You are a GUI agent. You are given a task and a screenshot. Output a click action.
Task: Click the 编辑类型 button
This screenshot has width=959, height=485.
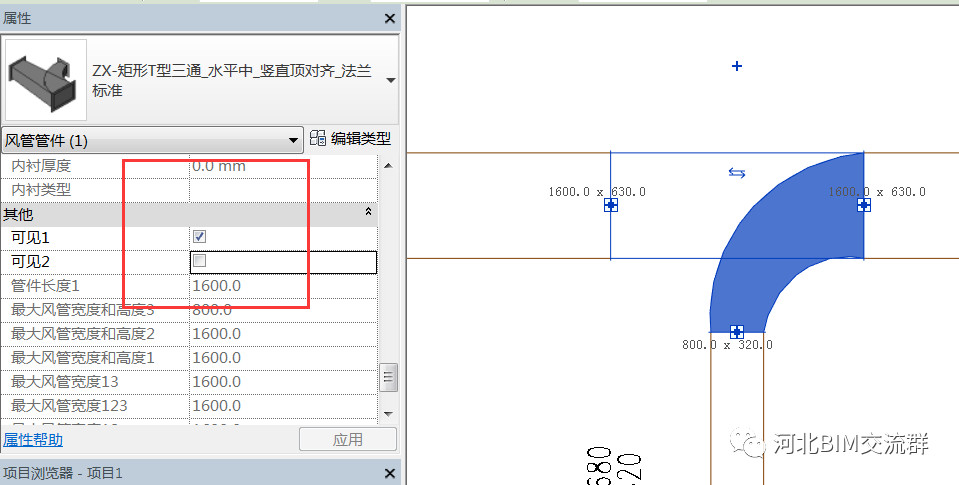[x=350, y=139]
